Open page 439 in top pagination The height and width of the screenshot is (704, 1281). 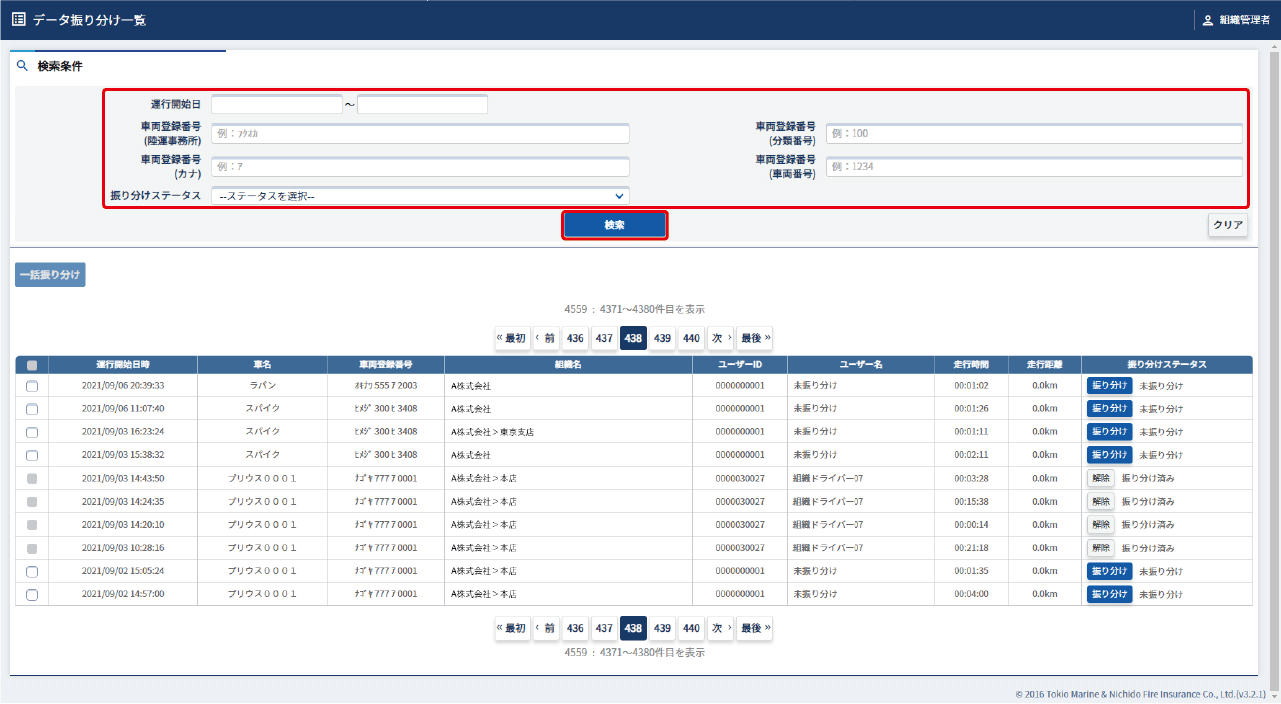(x=662, y=338)
